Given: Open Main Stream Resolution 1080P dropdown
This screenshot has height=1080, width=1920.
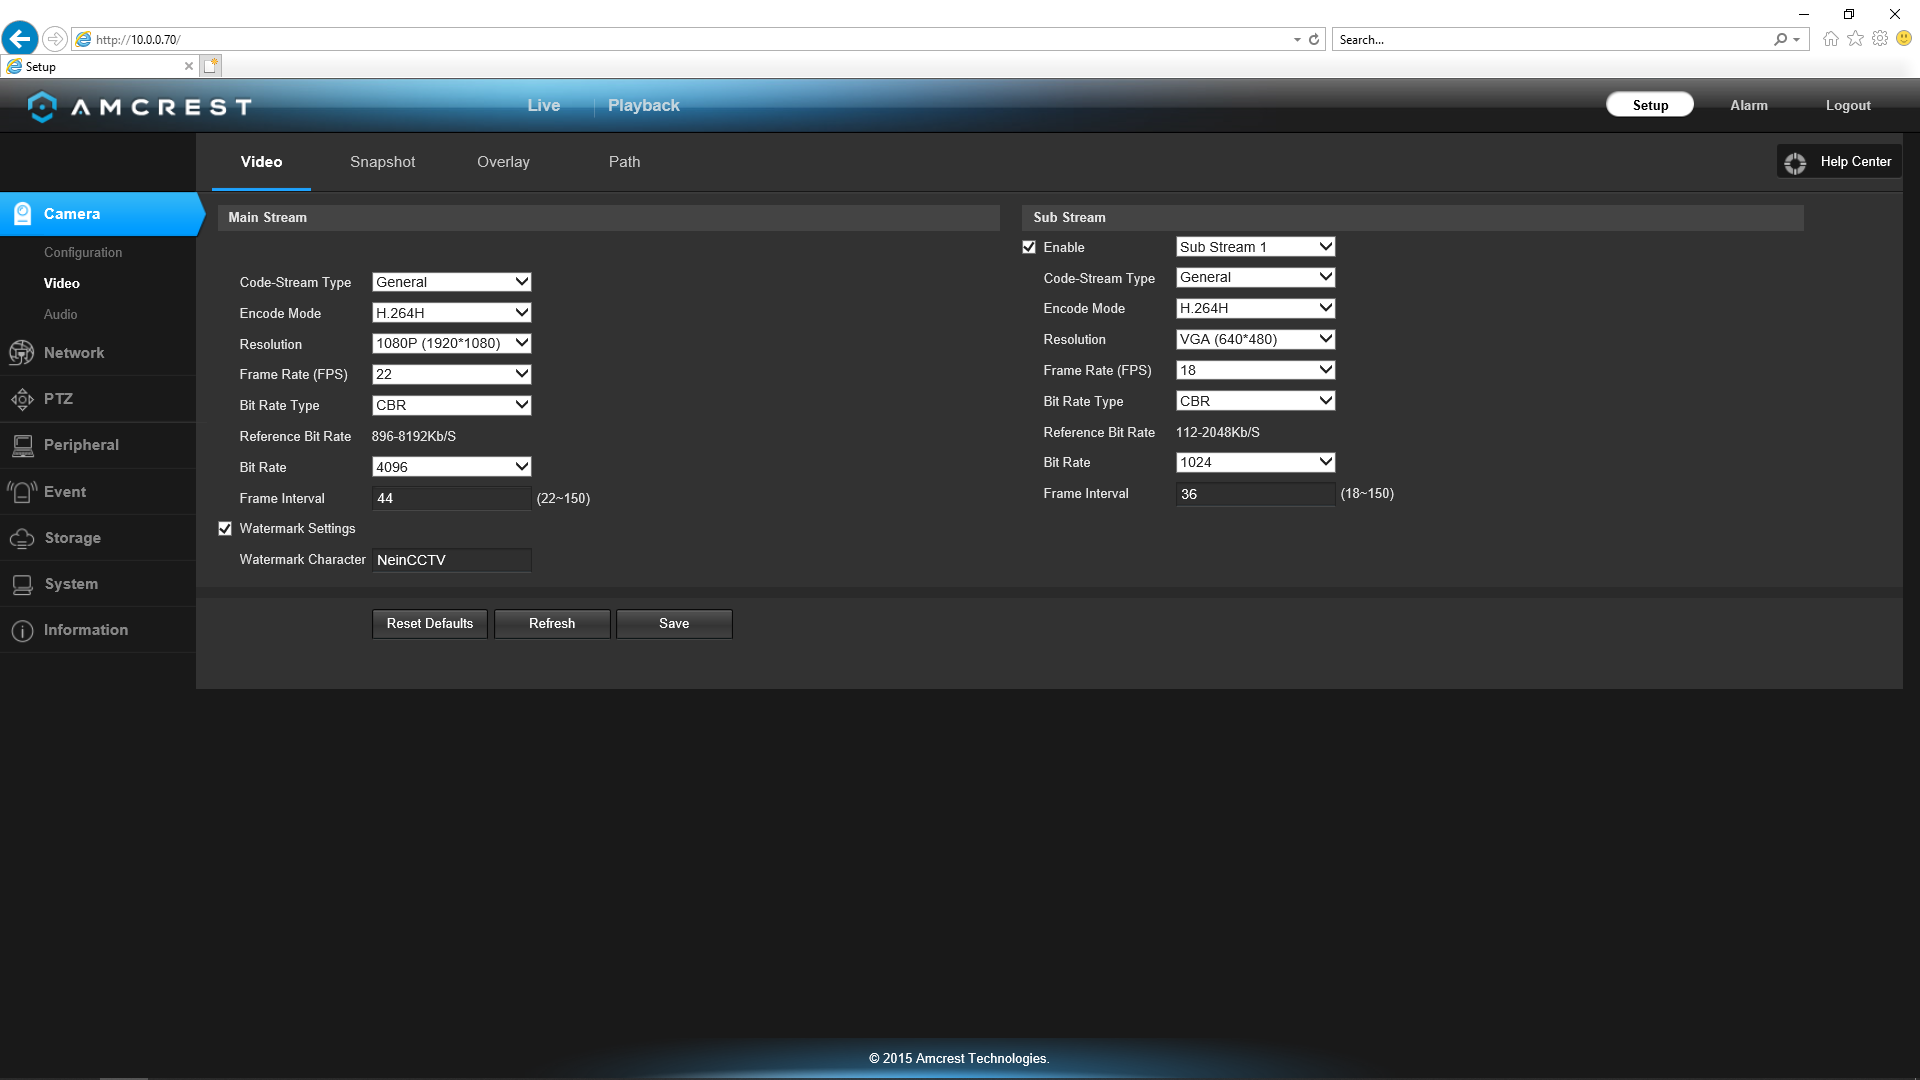Looking at the screenshot, I should [451, 343].
